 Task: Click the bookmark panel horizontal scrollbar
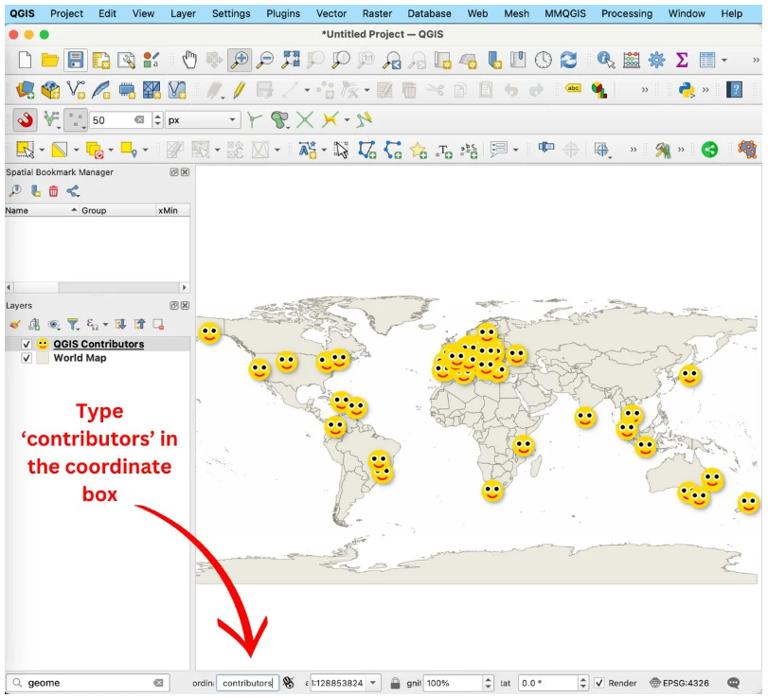(96, 287)
